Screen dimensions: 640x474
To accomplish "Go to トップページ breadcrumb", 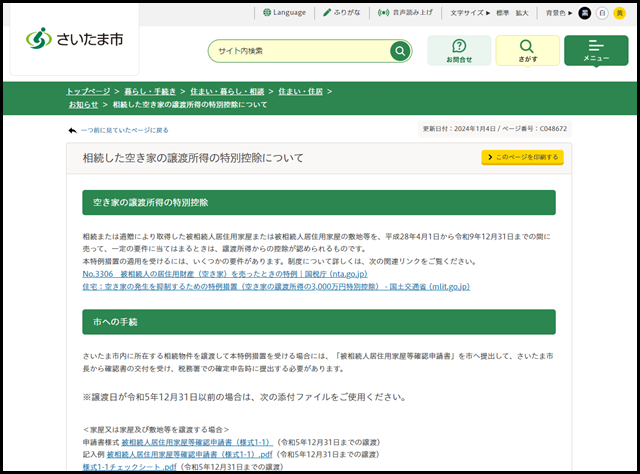I will click(x=88, y=91).
